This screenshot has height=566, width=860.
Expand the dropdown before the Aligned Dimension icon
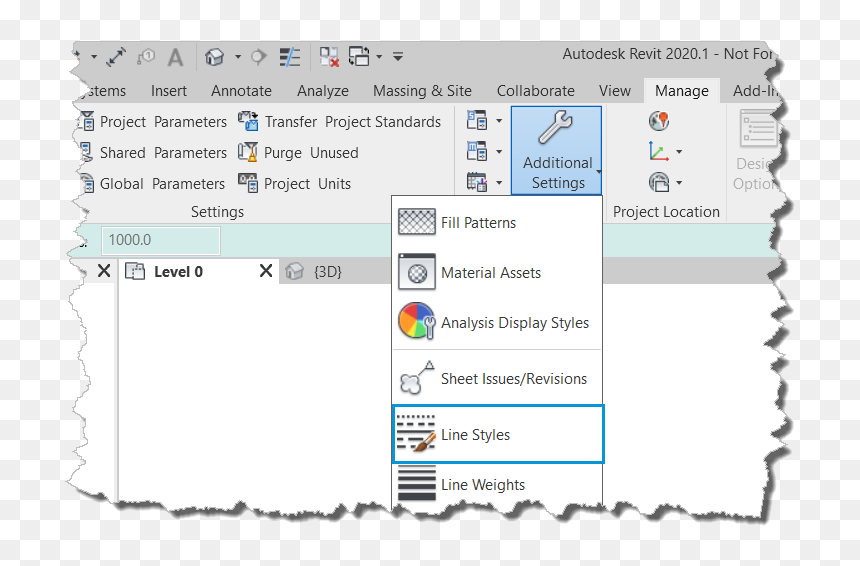click(94, 57)
